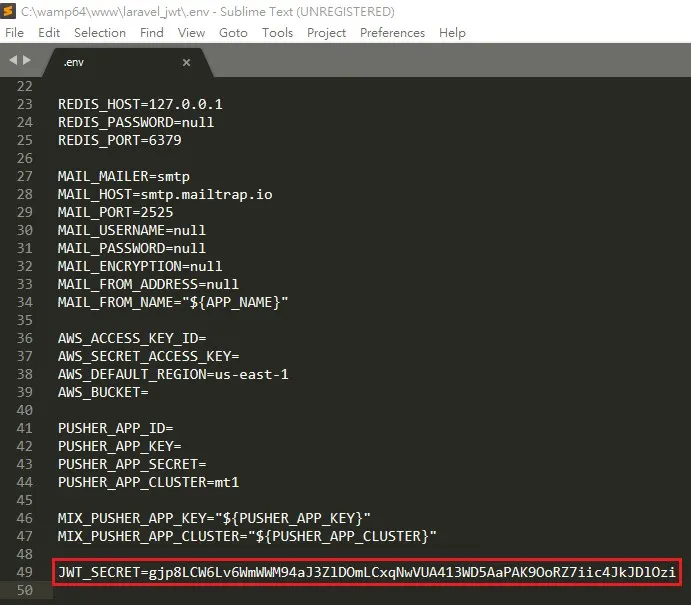Click line MAIL_MAILER=smtp
This screenshot has height=605, width=691.
124,177
